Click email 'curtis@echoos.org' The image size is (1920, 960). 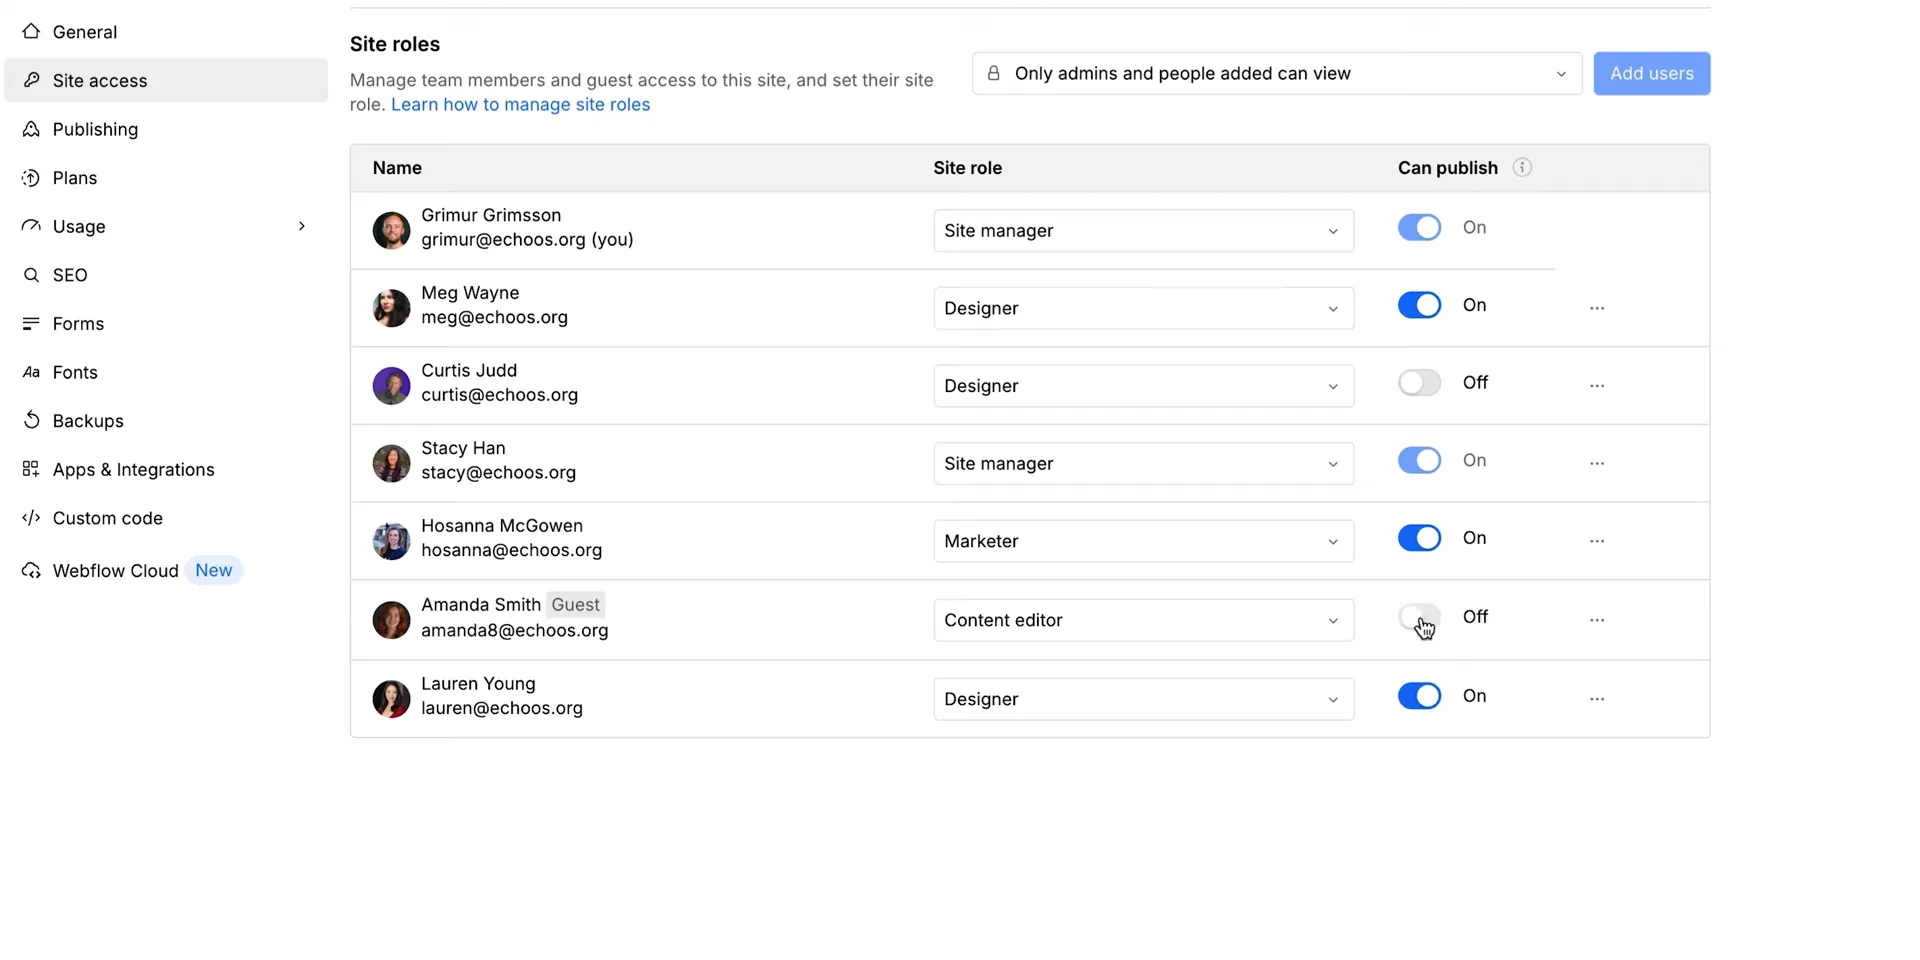point(500,395)
